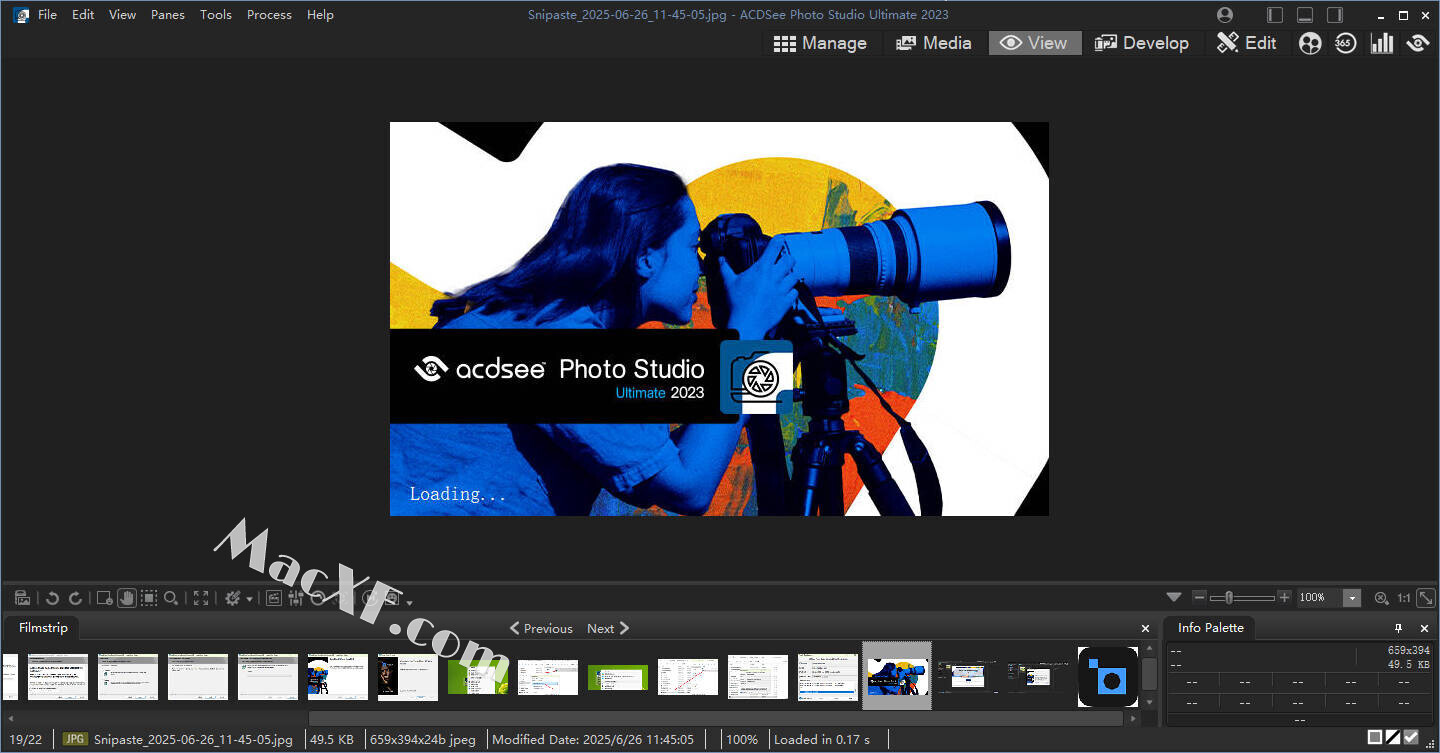This screenshot has width=1440, height=753.
Task: Click the zoom lock icon
Action: tap(1381, 598)
